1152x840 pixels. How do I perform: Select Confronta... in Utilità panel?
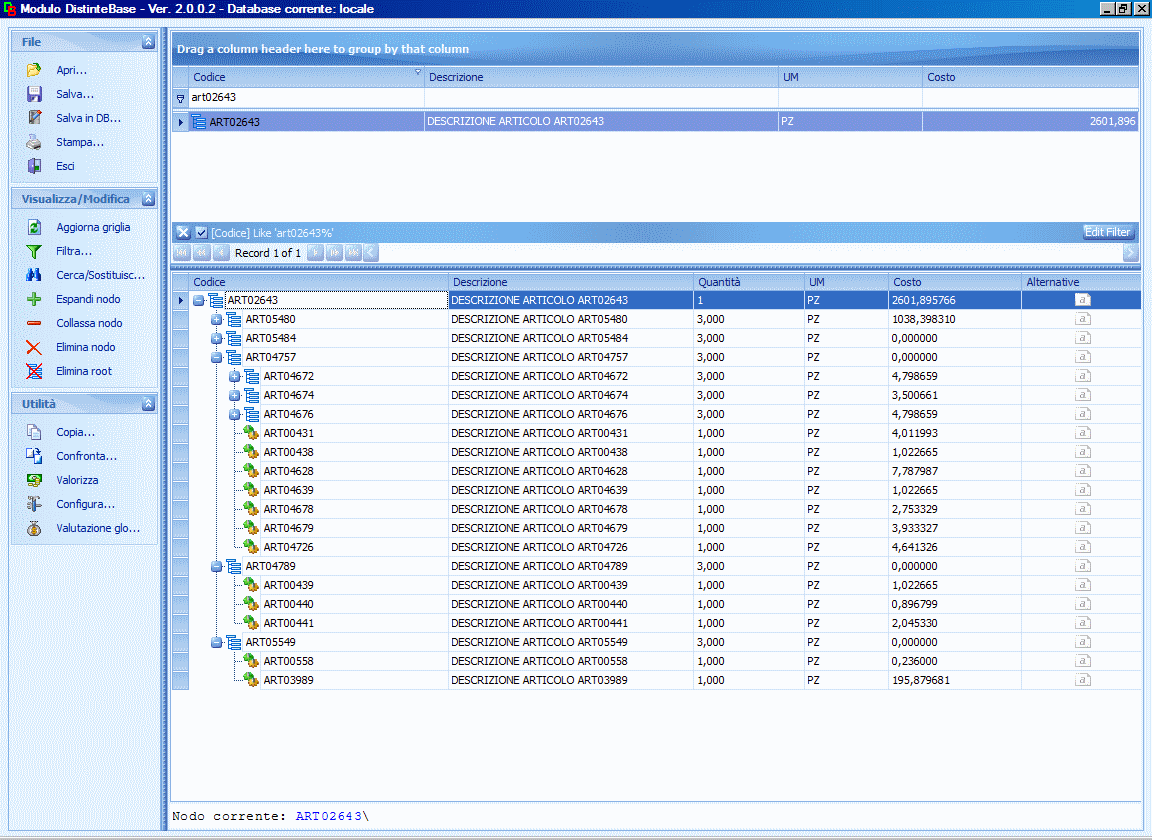[x=87, y=456]
